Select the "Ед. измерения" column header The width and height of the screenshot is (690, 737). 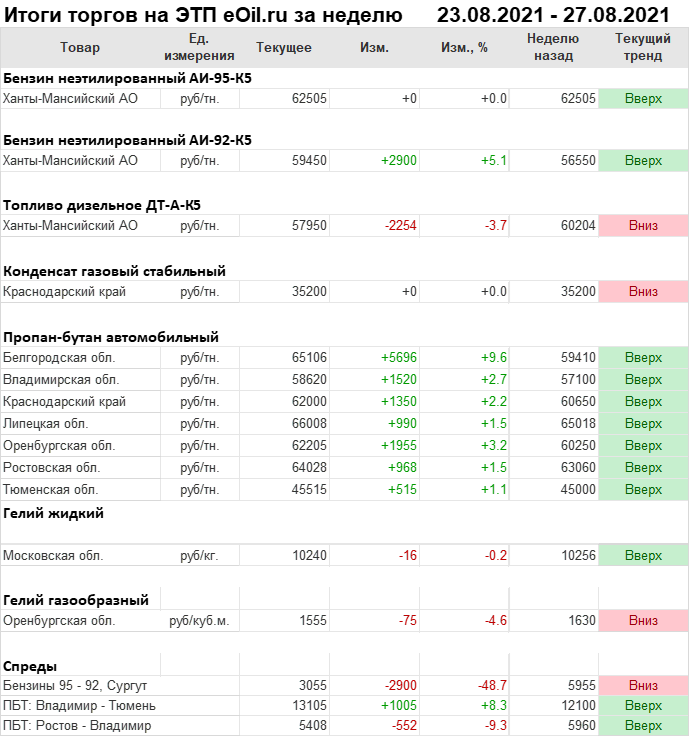[198, 48]
